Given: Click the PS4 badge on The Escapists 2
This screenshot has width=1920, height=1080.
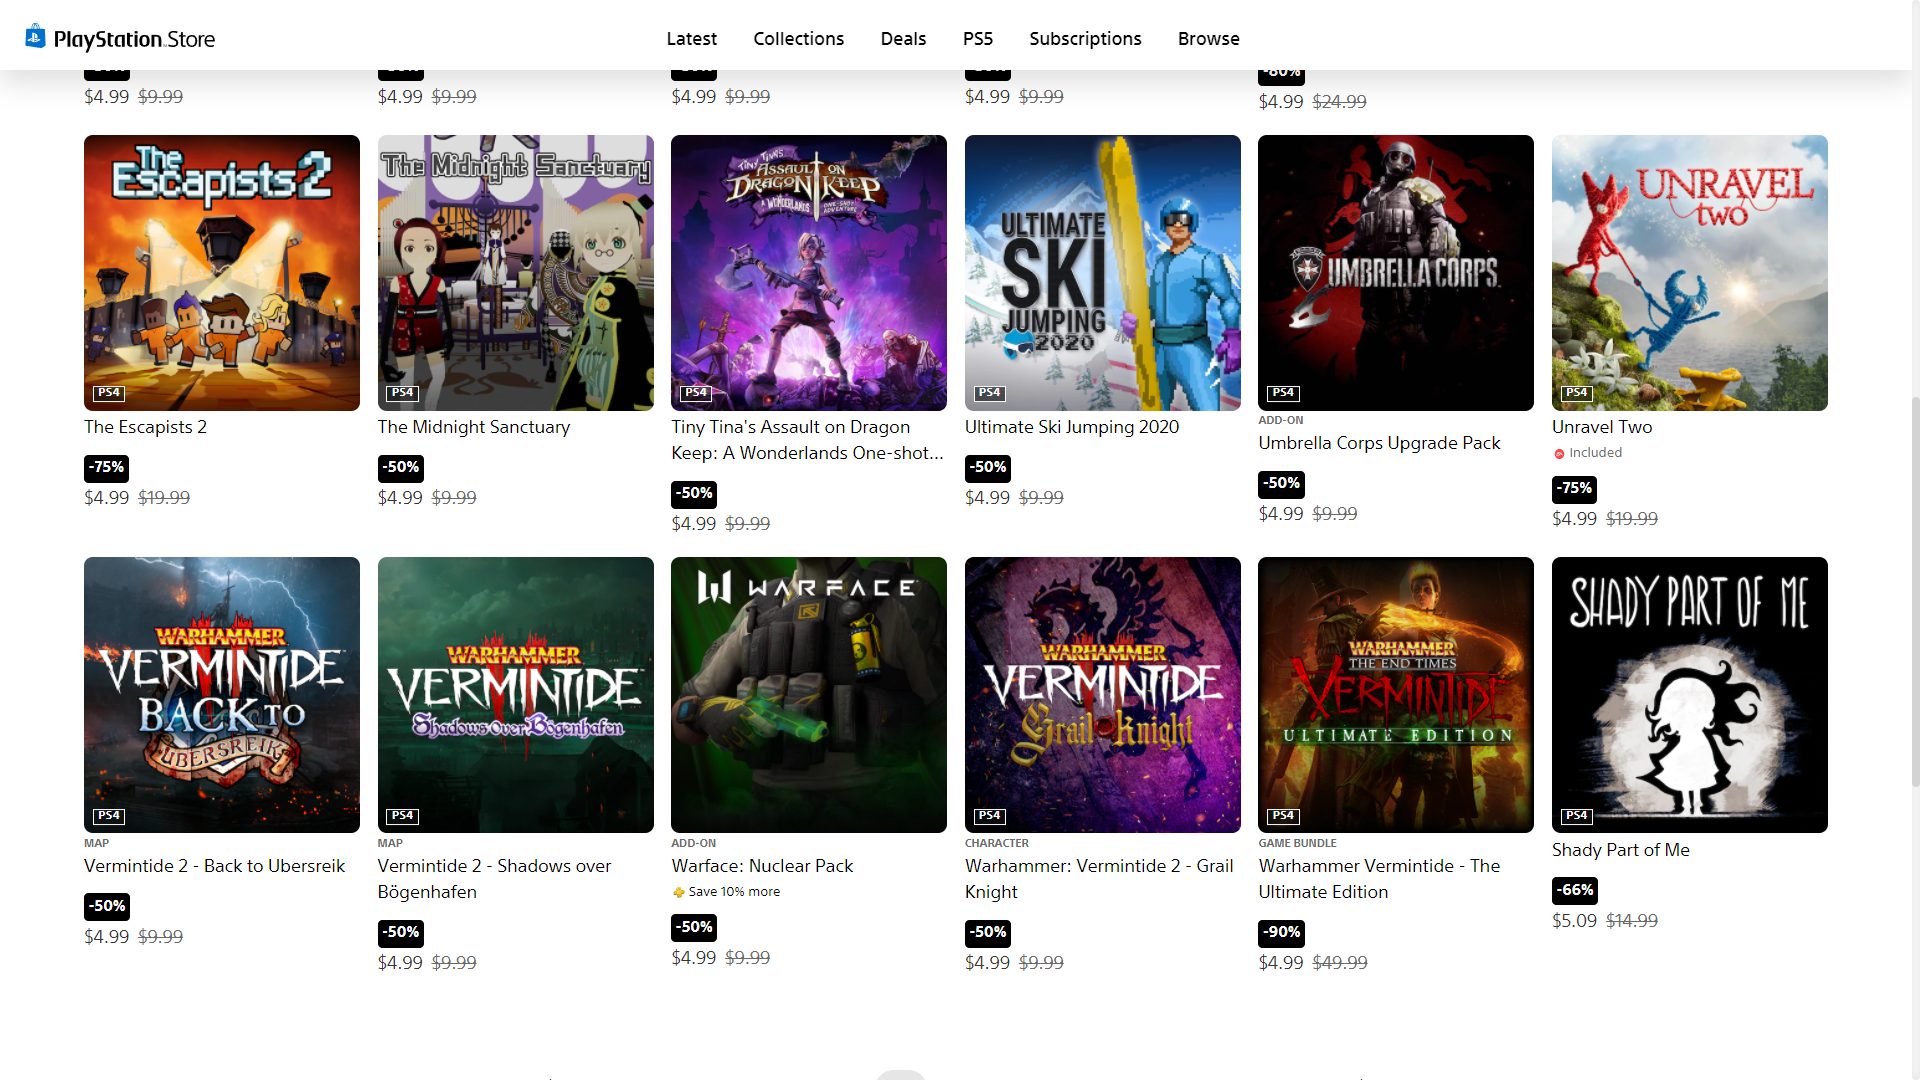Looking at the screenshot, I should click(109, 393).
